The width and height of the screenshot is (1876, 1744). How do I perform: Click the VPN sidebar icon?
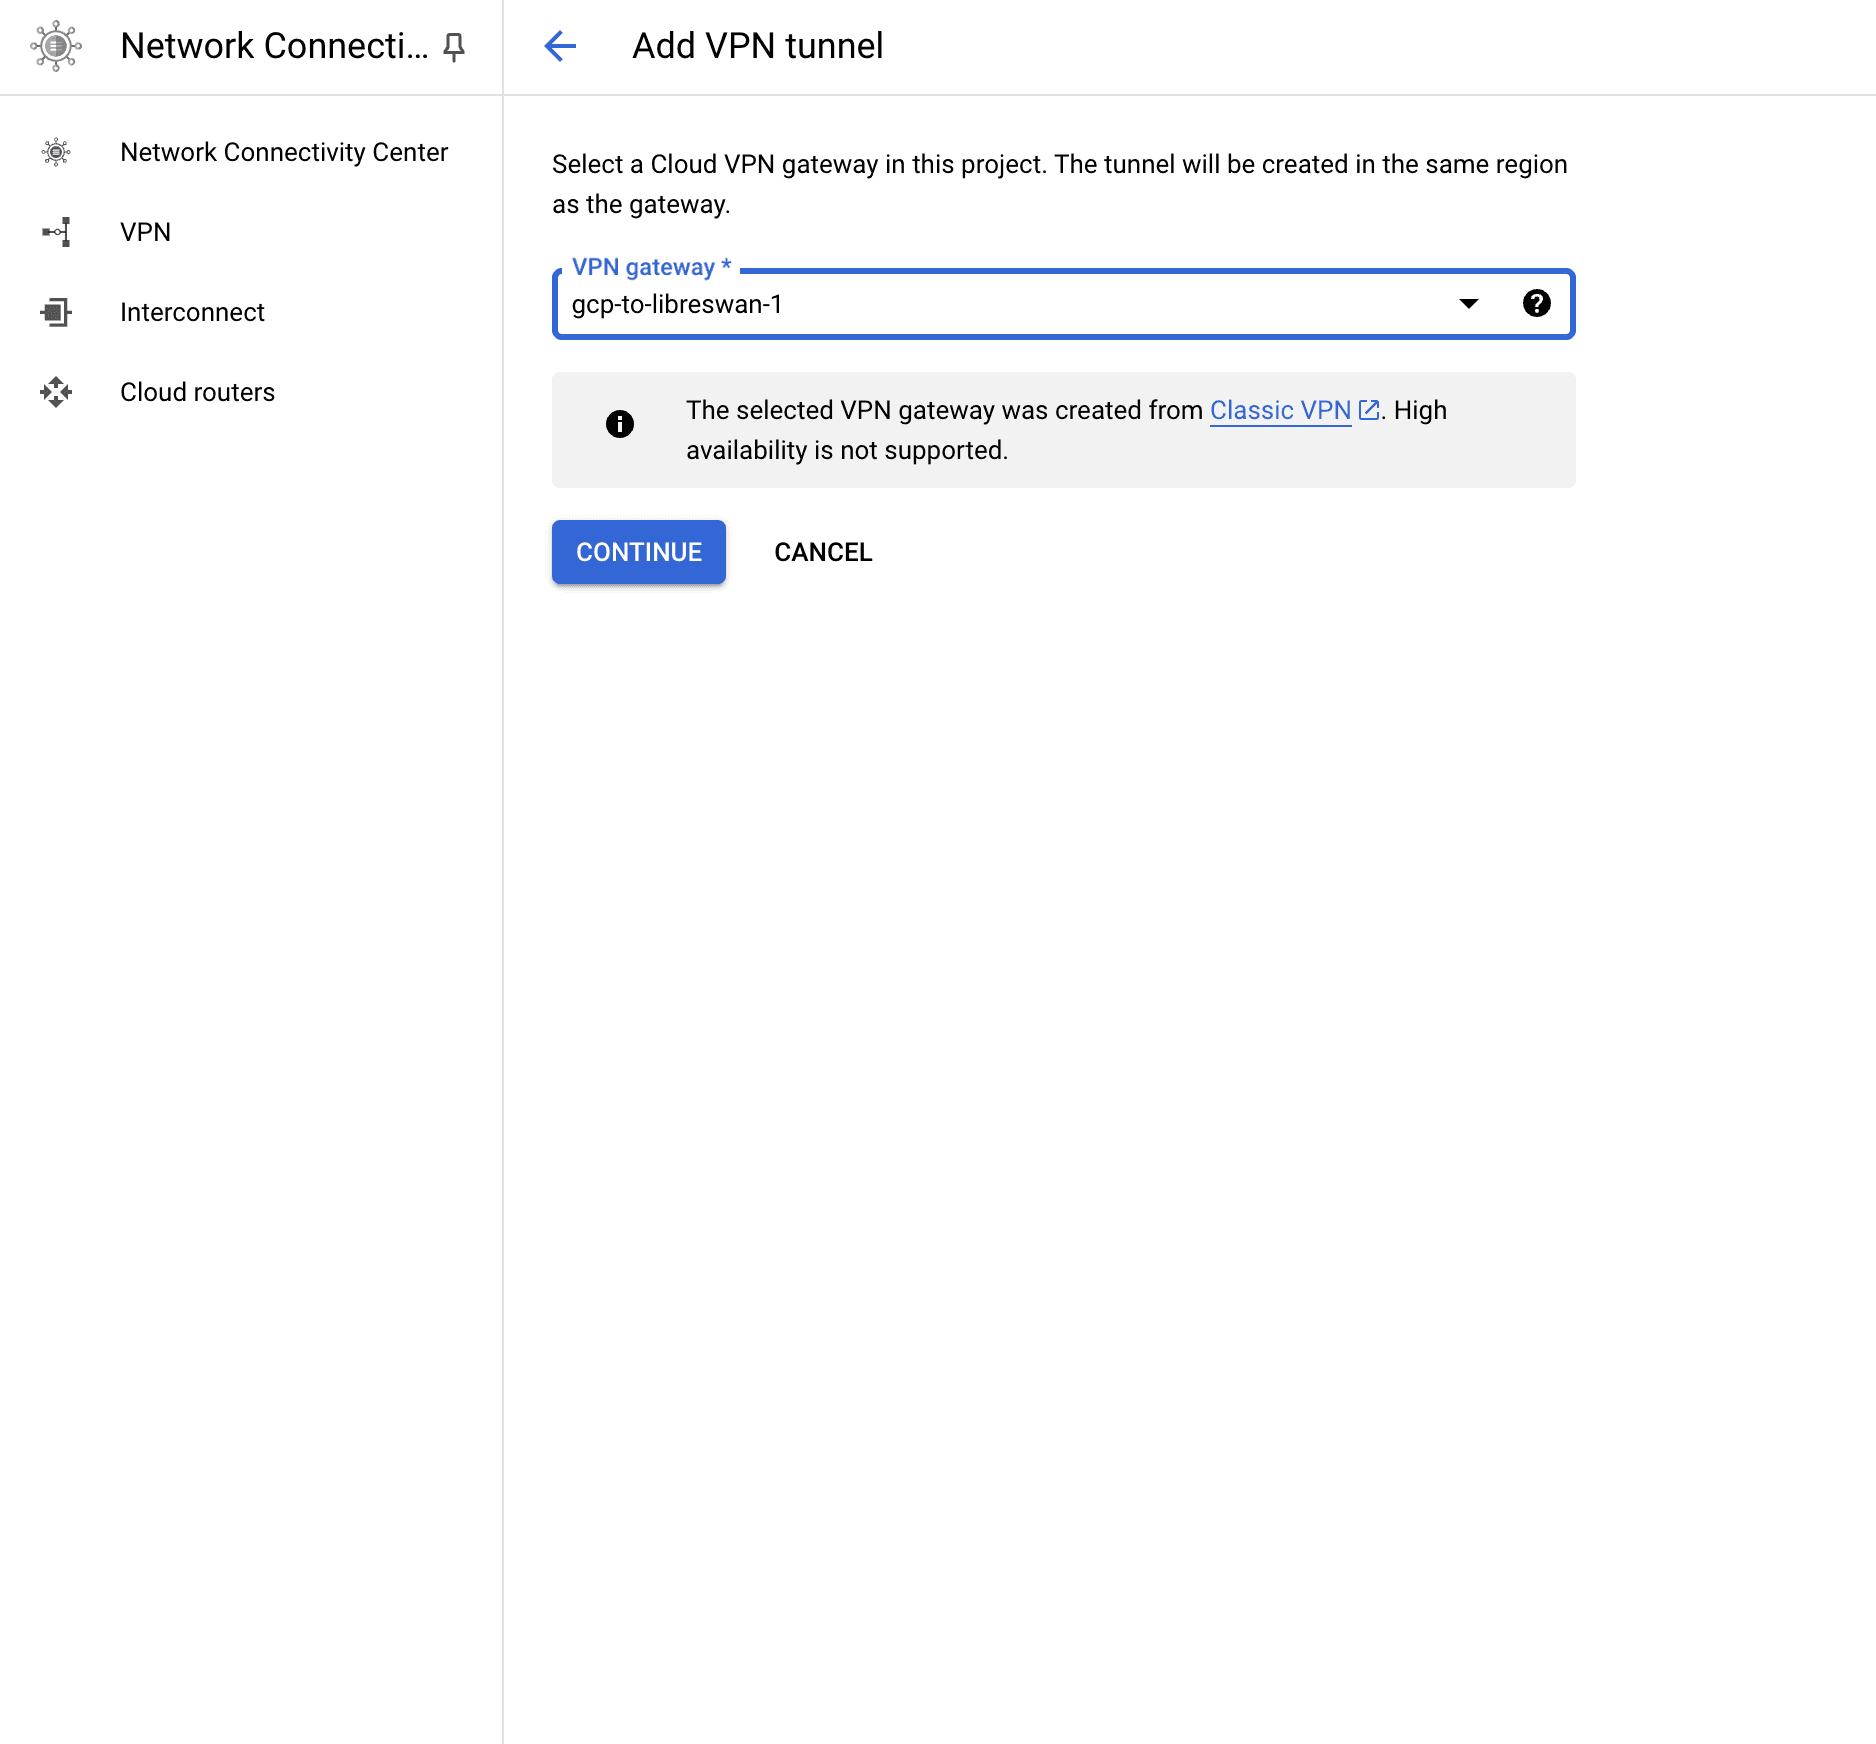pos(56,232)
